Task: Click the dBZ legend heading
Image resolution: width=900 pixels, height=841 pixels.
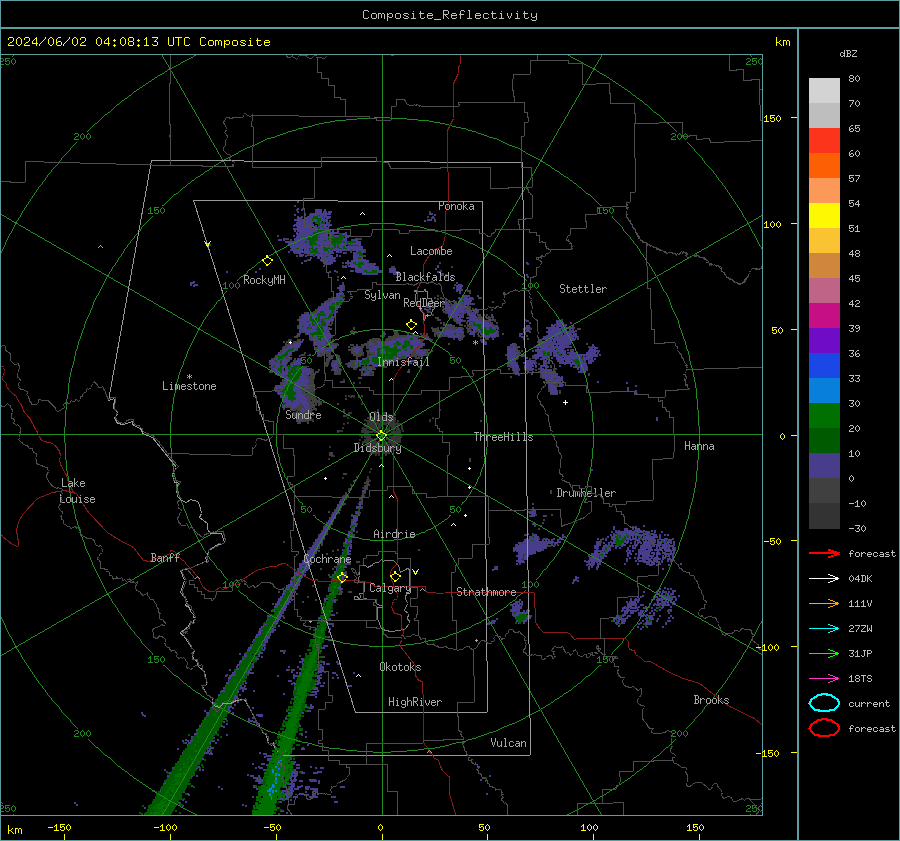Action: (x=848, y=54)
